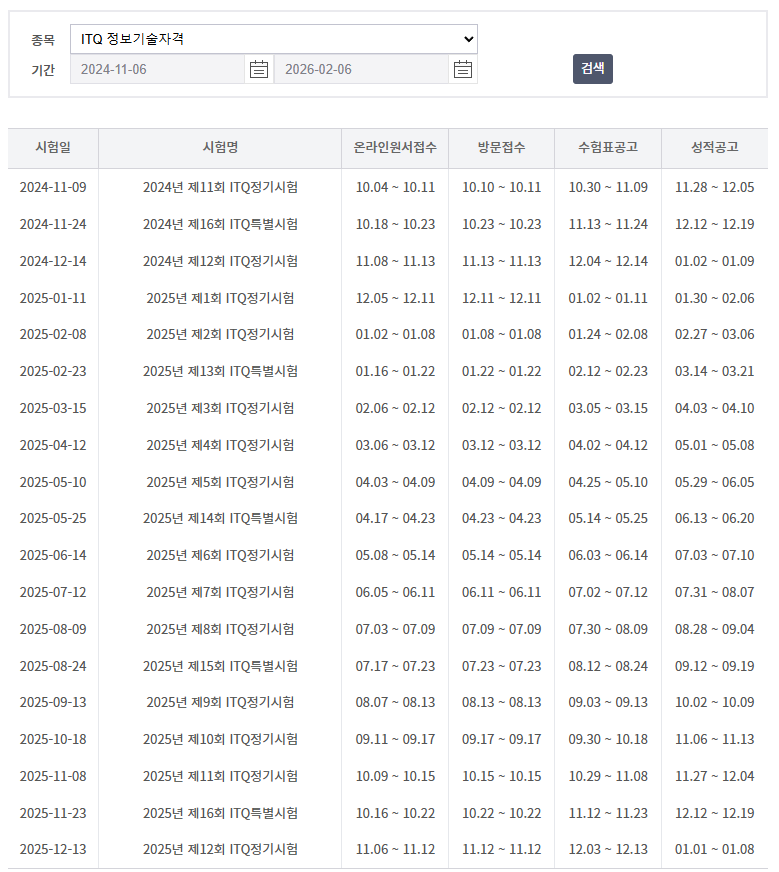Click exam date 2025-05-25
The image size is (779, 872).
tap(53, 518)
